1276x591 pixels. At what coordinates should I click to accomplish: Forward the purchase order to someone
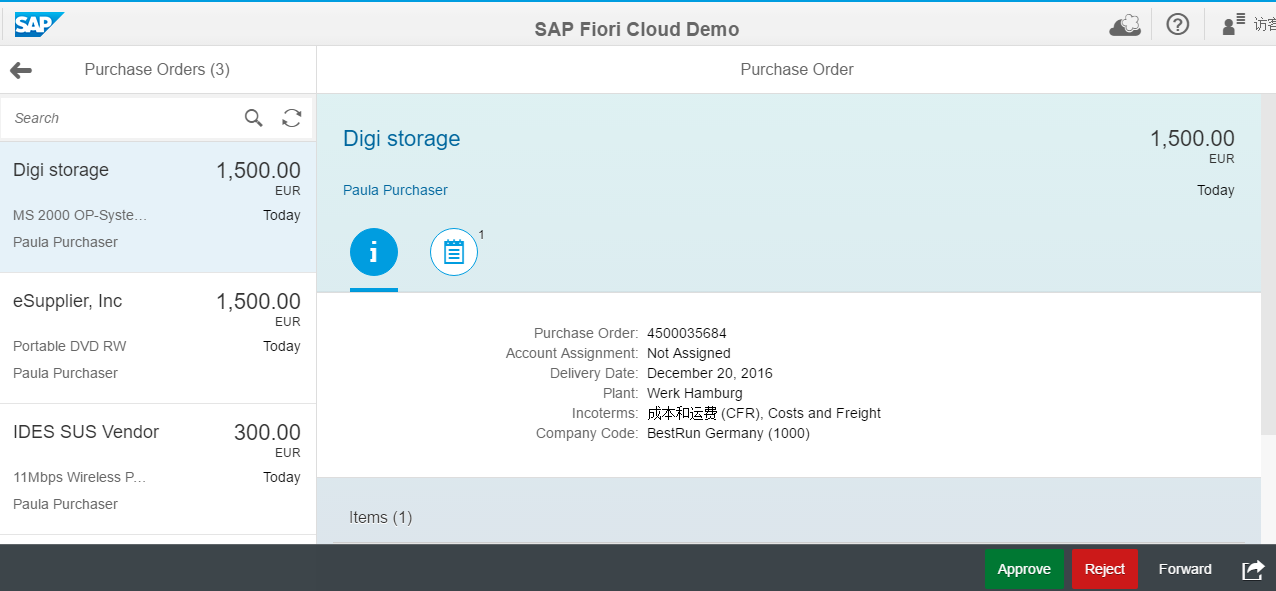[1184, 568]
